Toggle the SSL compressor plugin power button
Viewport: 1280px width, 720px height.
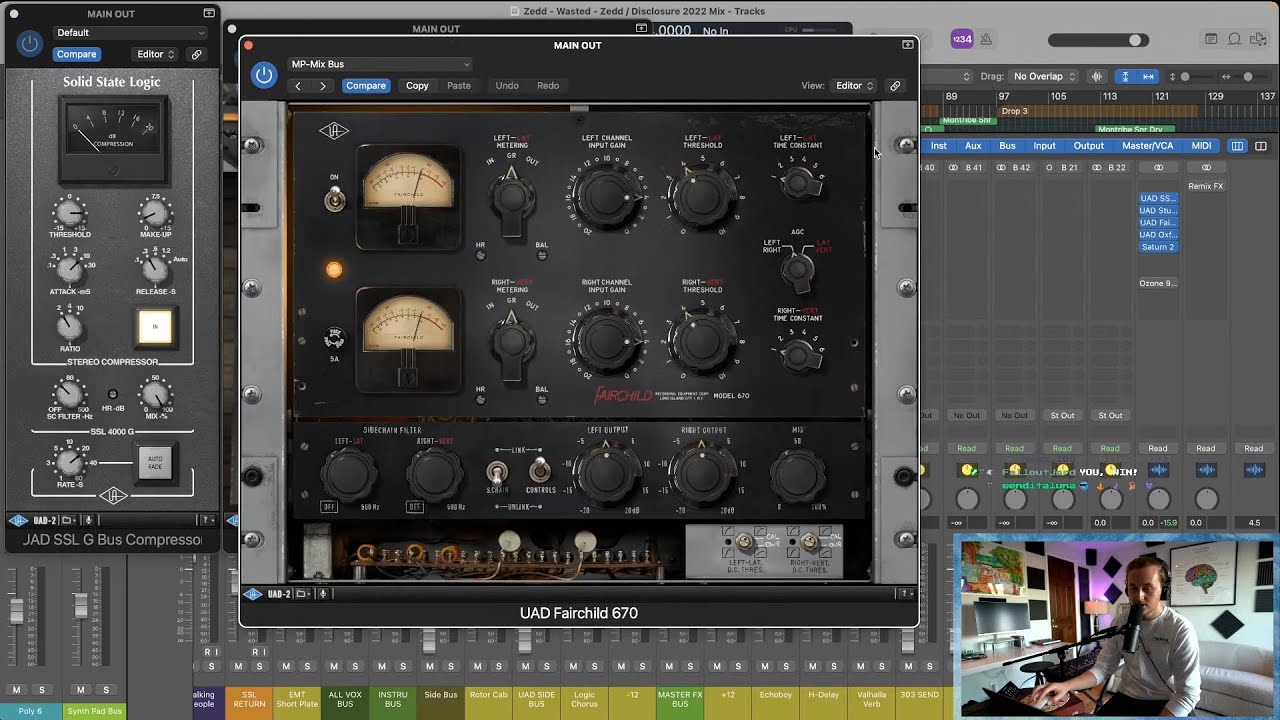pos(30,43)
